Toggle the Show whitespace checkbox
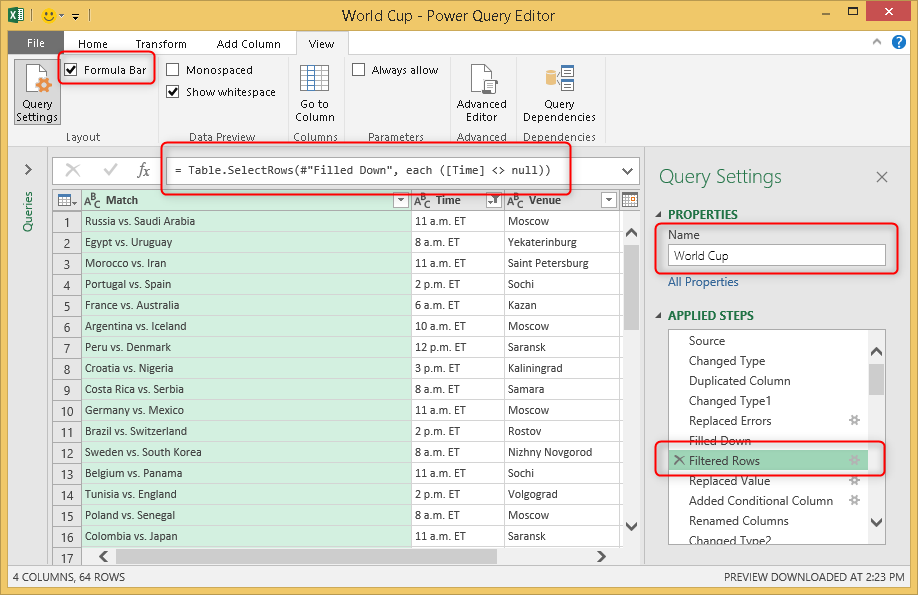This screenshot has height=595, width=918. pyautogui.click(x=173, y=91)
